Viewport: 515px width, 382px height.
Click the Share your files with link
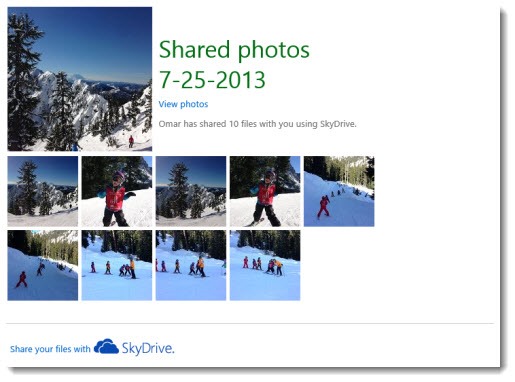tap(50, 349)
